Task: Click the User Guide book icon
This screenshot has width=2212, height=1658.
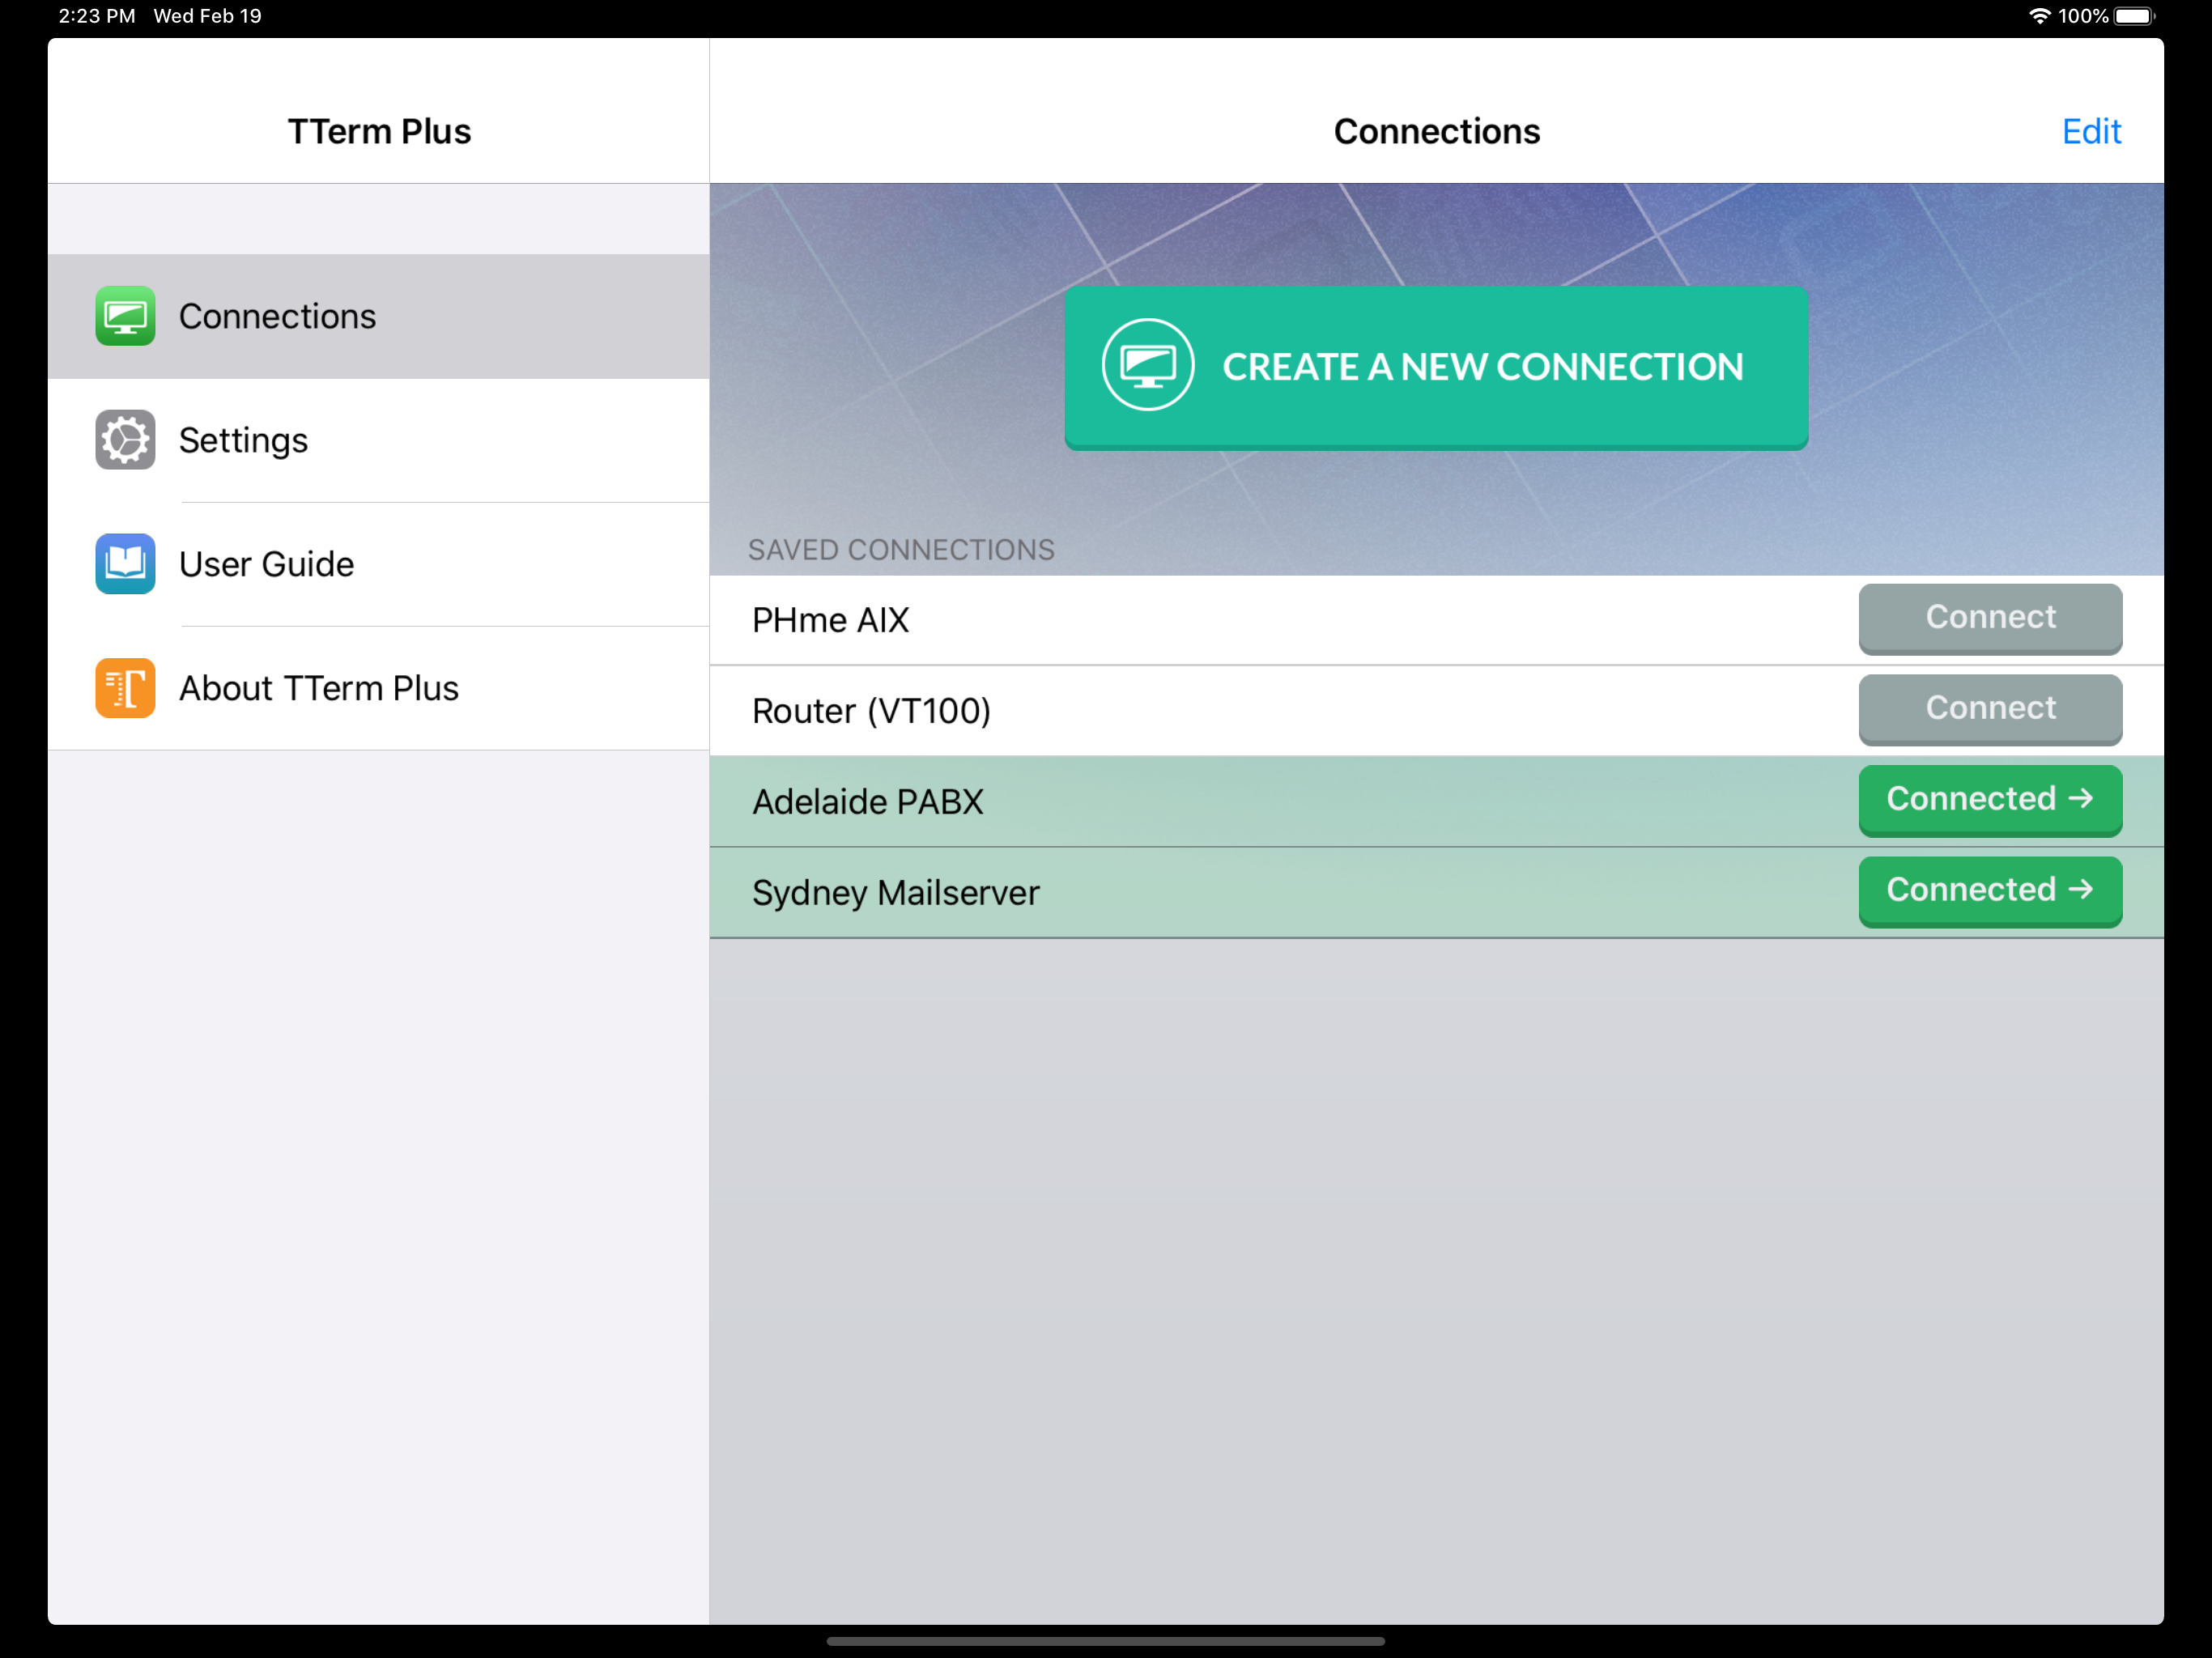Action: 125,564
